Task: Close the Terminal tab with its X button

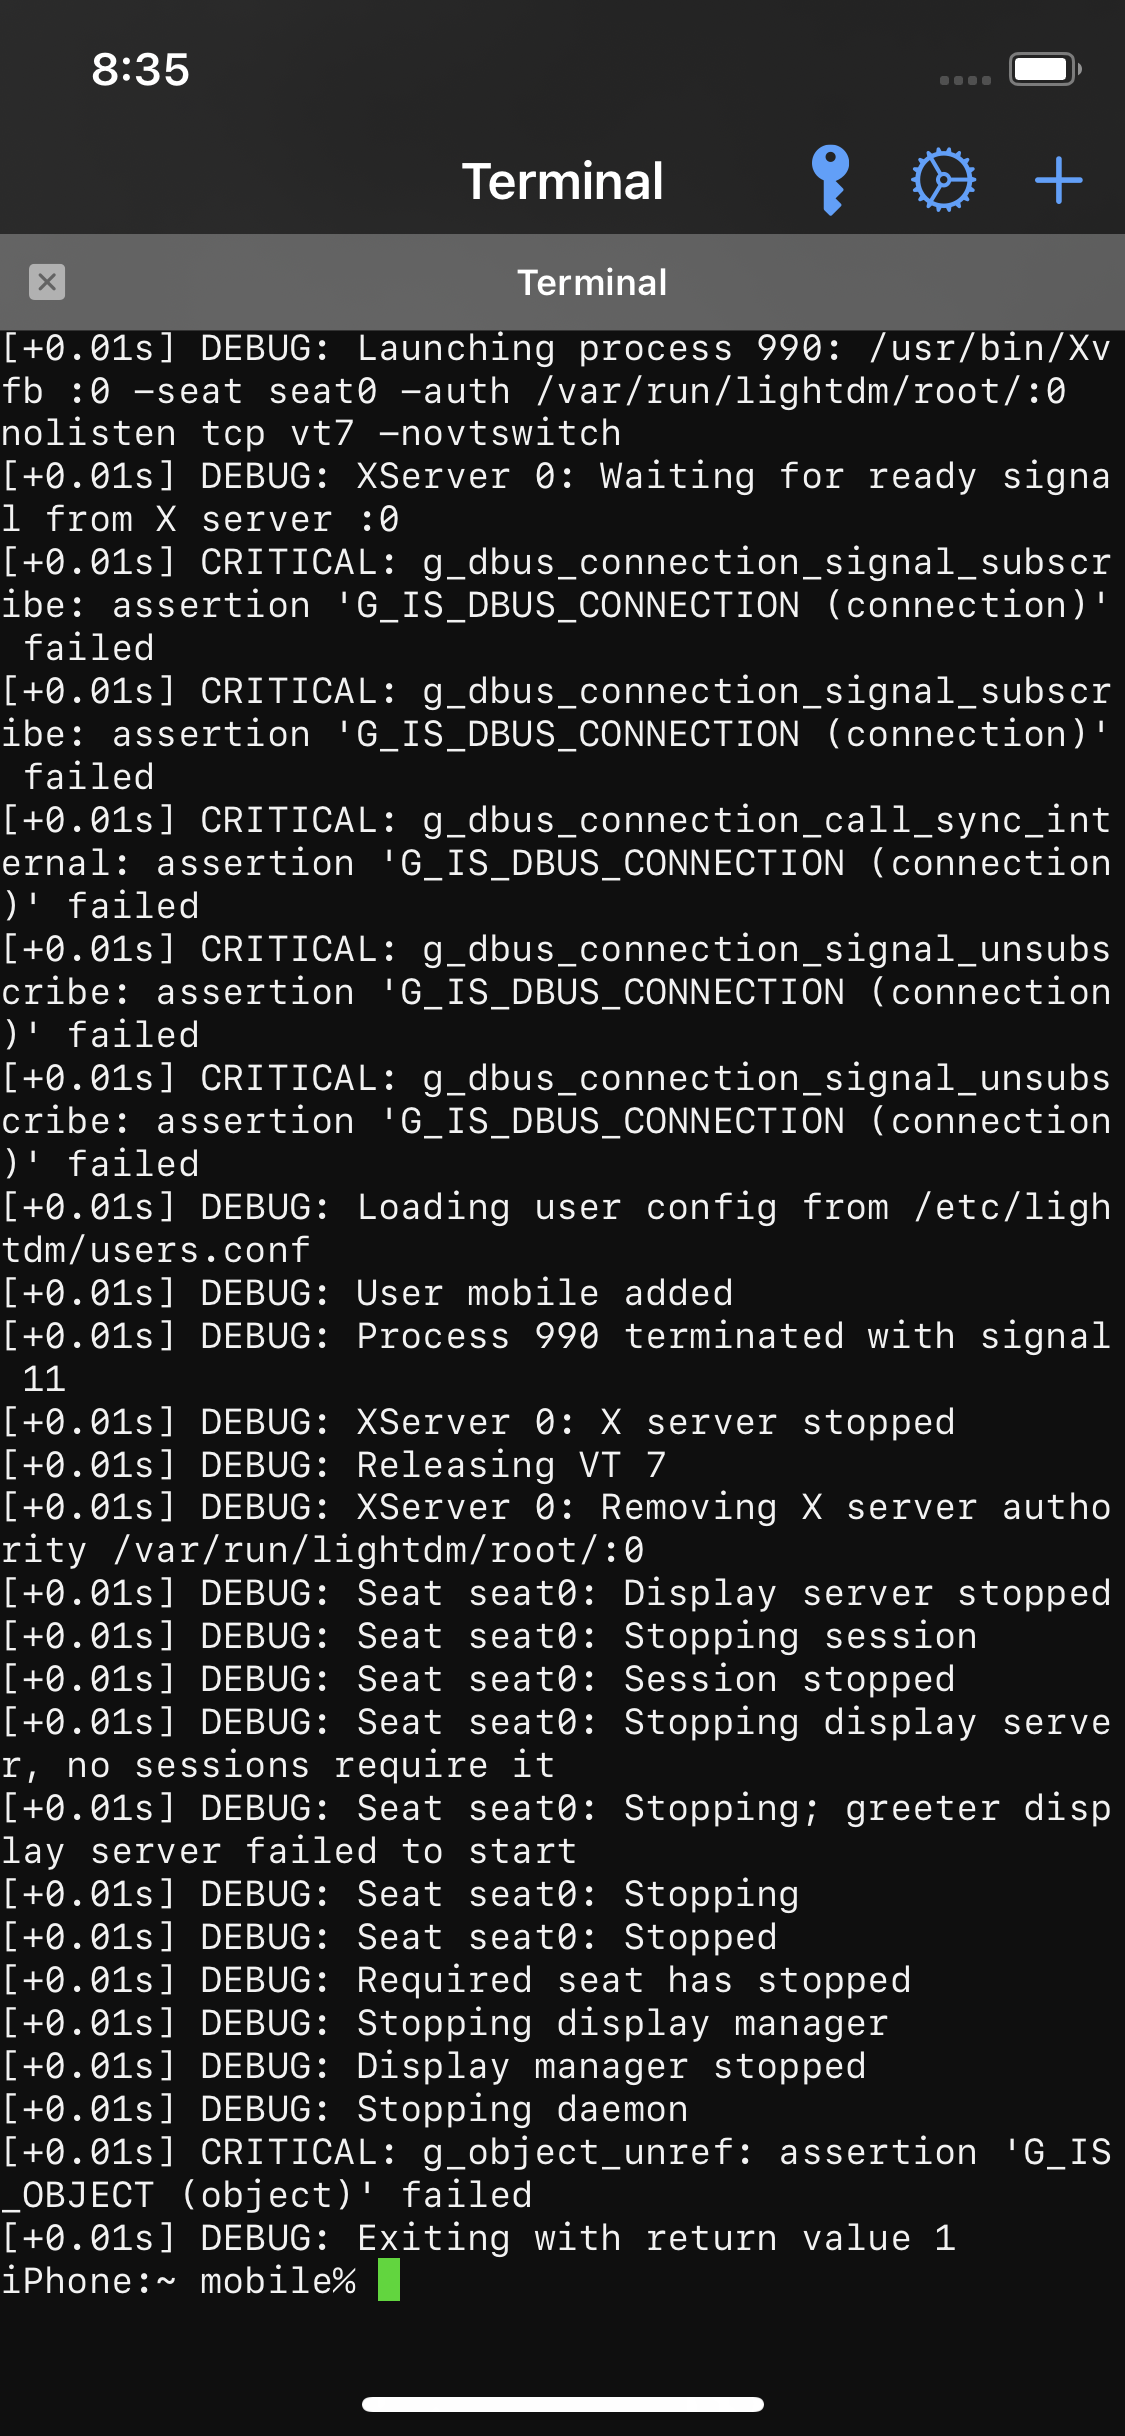Action: click(46, 283)
